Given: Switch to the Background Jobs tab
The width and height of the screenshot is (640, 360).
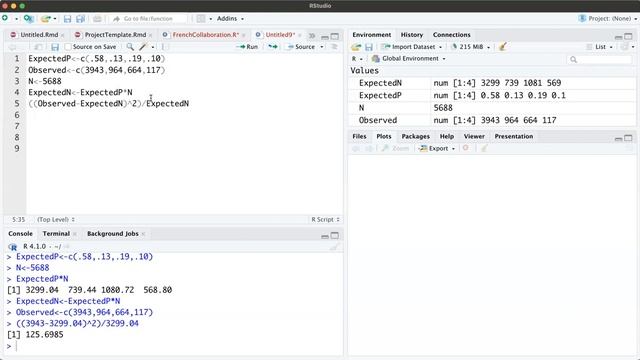Looking at the screenshot, I should [x=113, y=233].
